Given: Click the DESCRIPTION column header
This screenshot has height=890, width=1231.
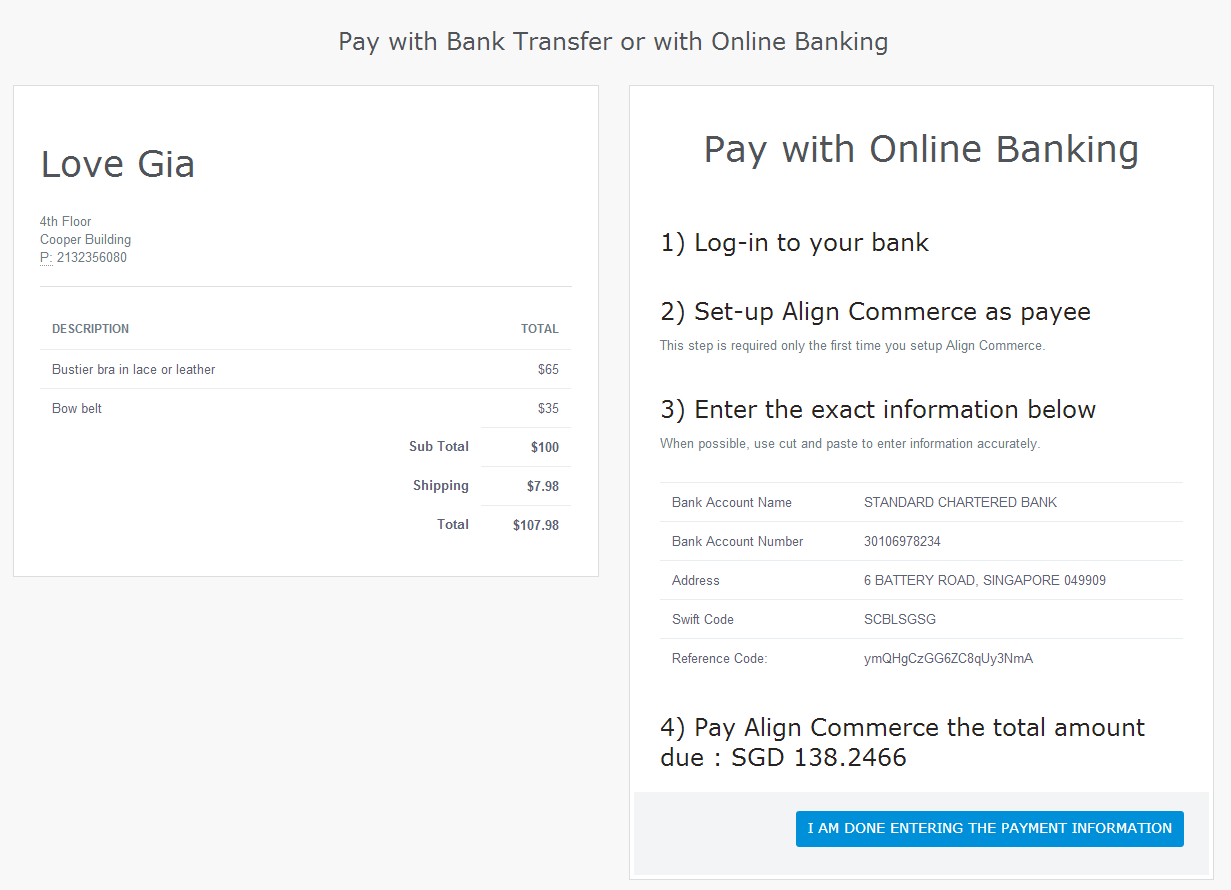Looking at the screenshot, I should pyautogui.click(x=90, y=329).
